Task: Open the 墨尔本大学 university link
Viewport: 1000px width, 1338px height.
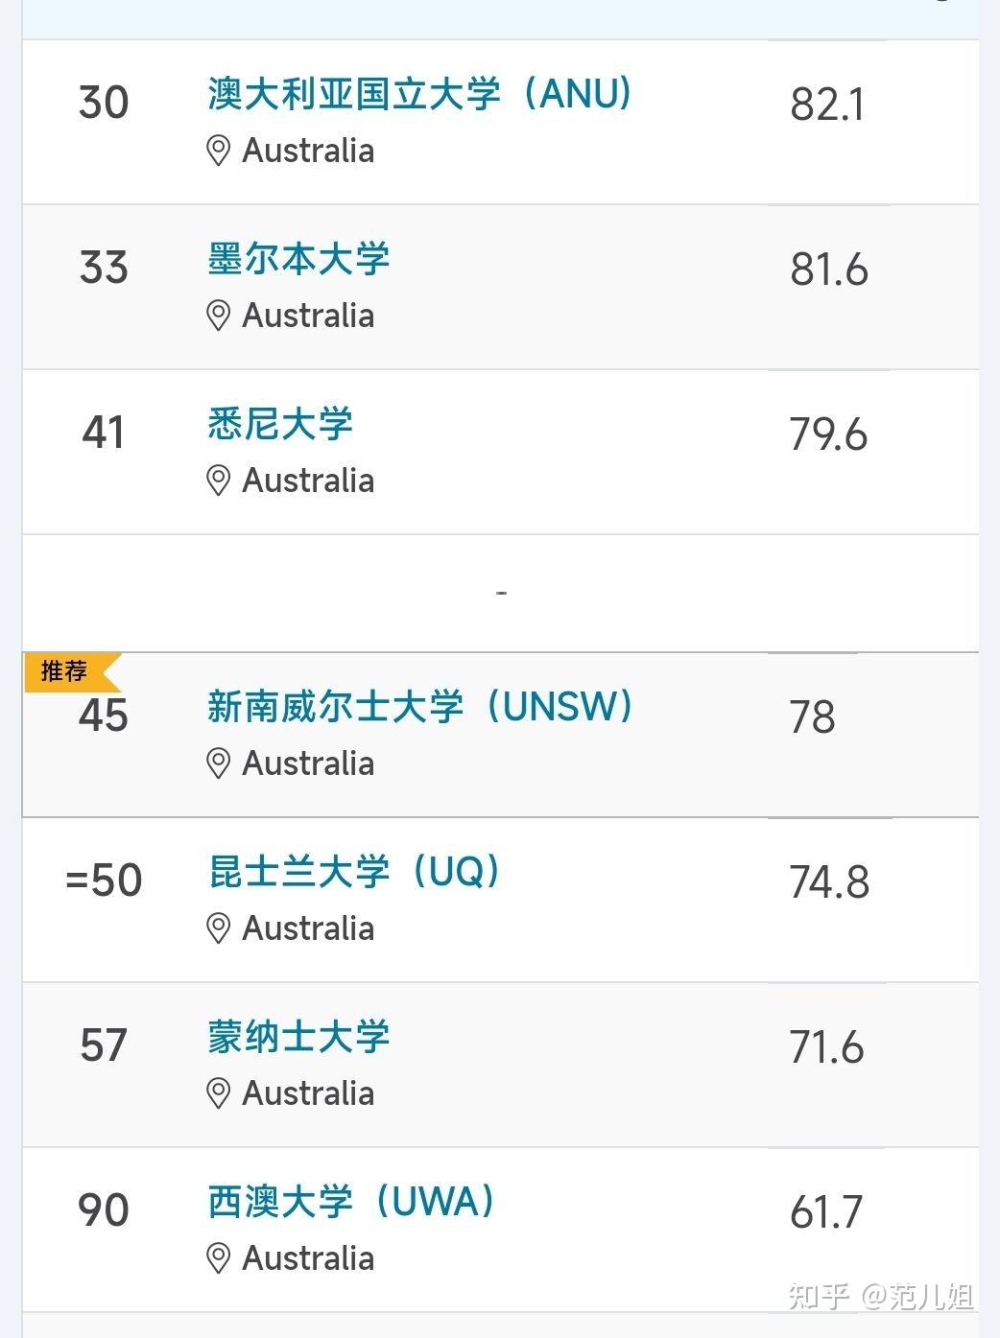Action: point(298,259)
